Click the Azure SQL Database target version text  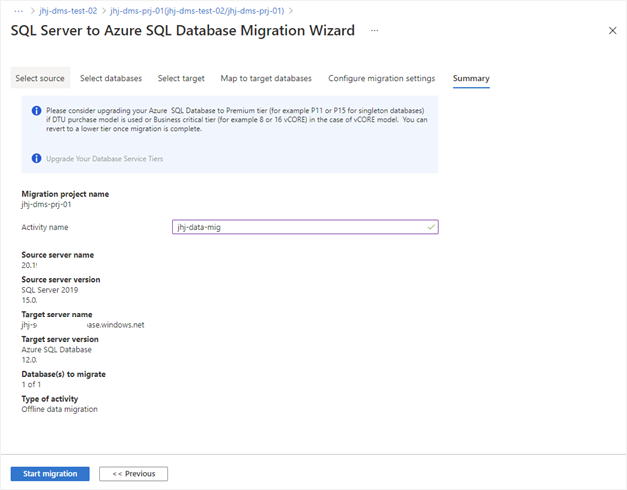coord(56,350)
